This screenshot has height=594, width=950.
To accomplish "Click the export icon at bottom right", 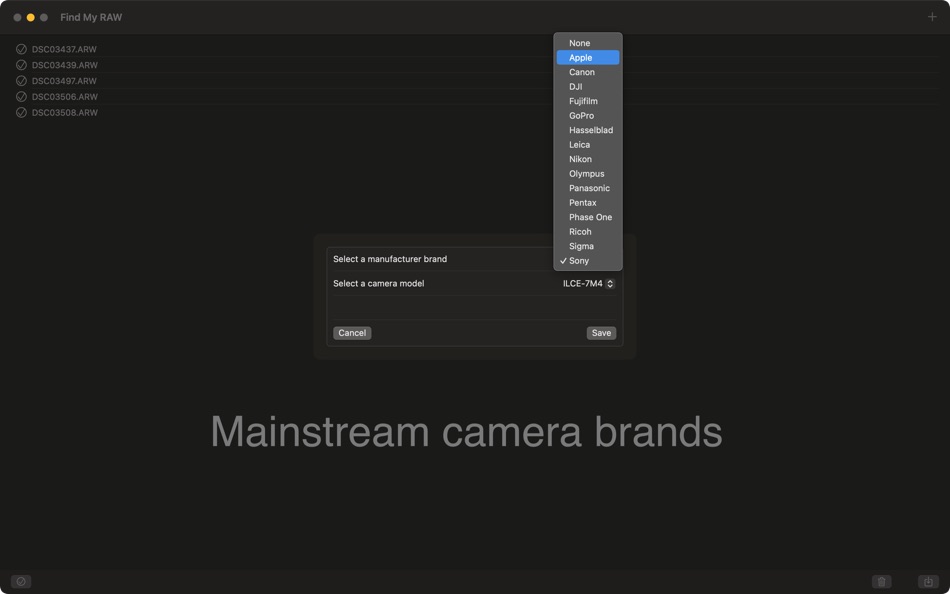I will (x=928, y=582).
